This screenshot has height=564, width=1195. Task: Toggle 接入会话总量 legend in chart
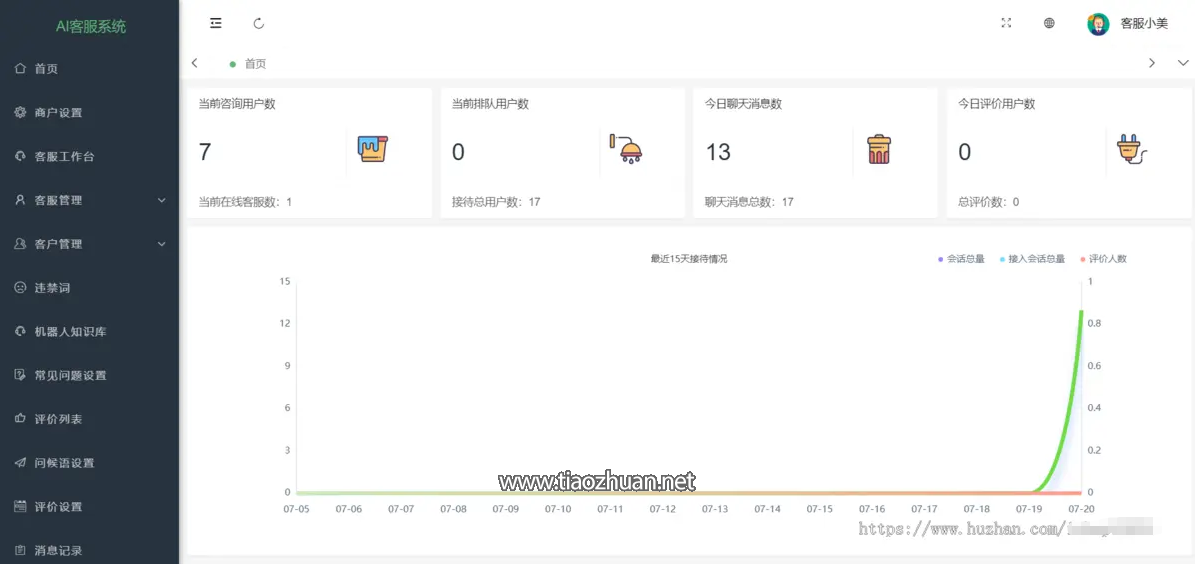1032,259
